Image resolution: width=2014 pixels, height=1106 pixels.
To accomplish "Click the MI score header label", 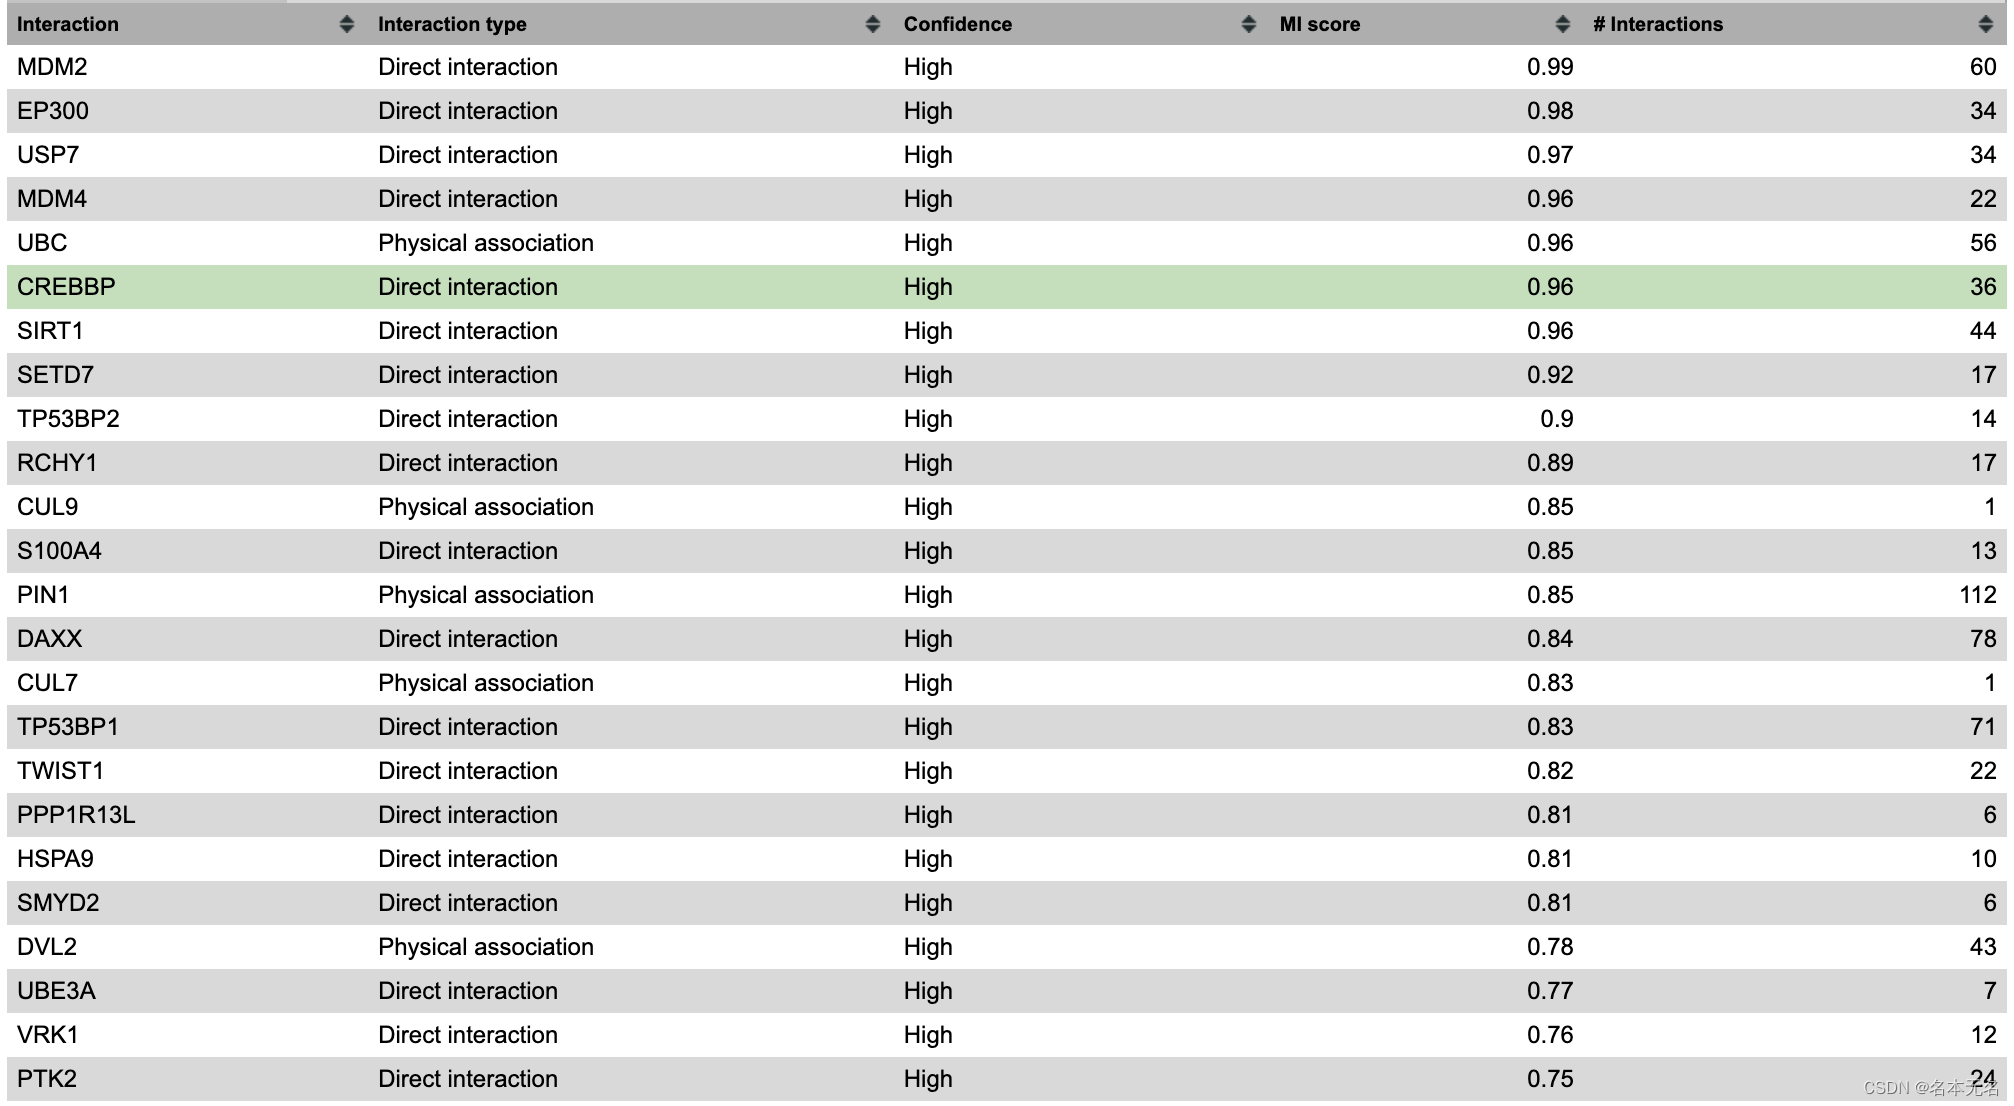I will (1319, 24).
